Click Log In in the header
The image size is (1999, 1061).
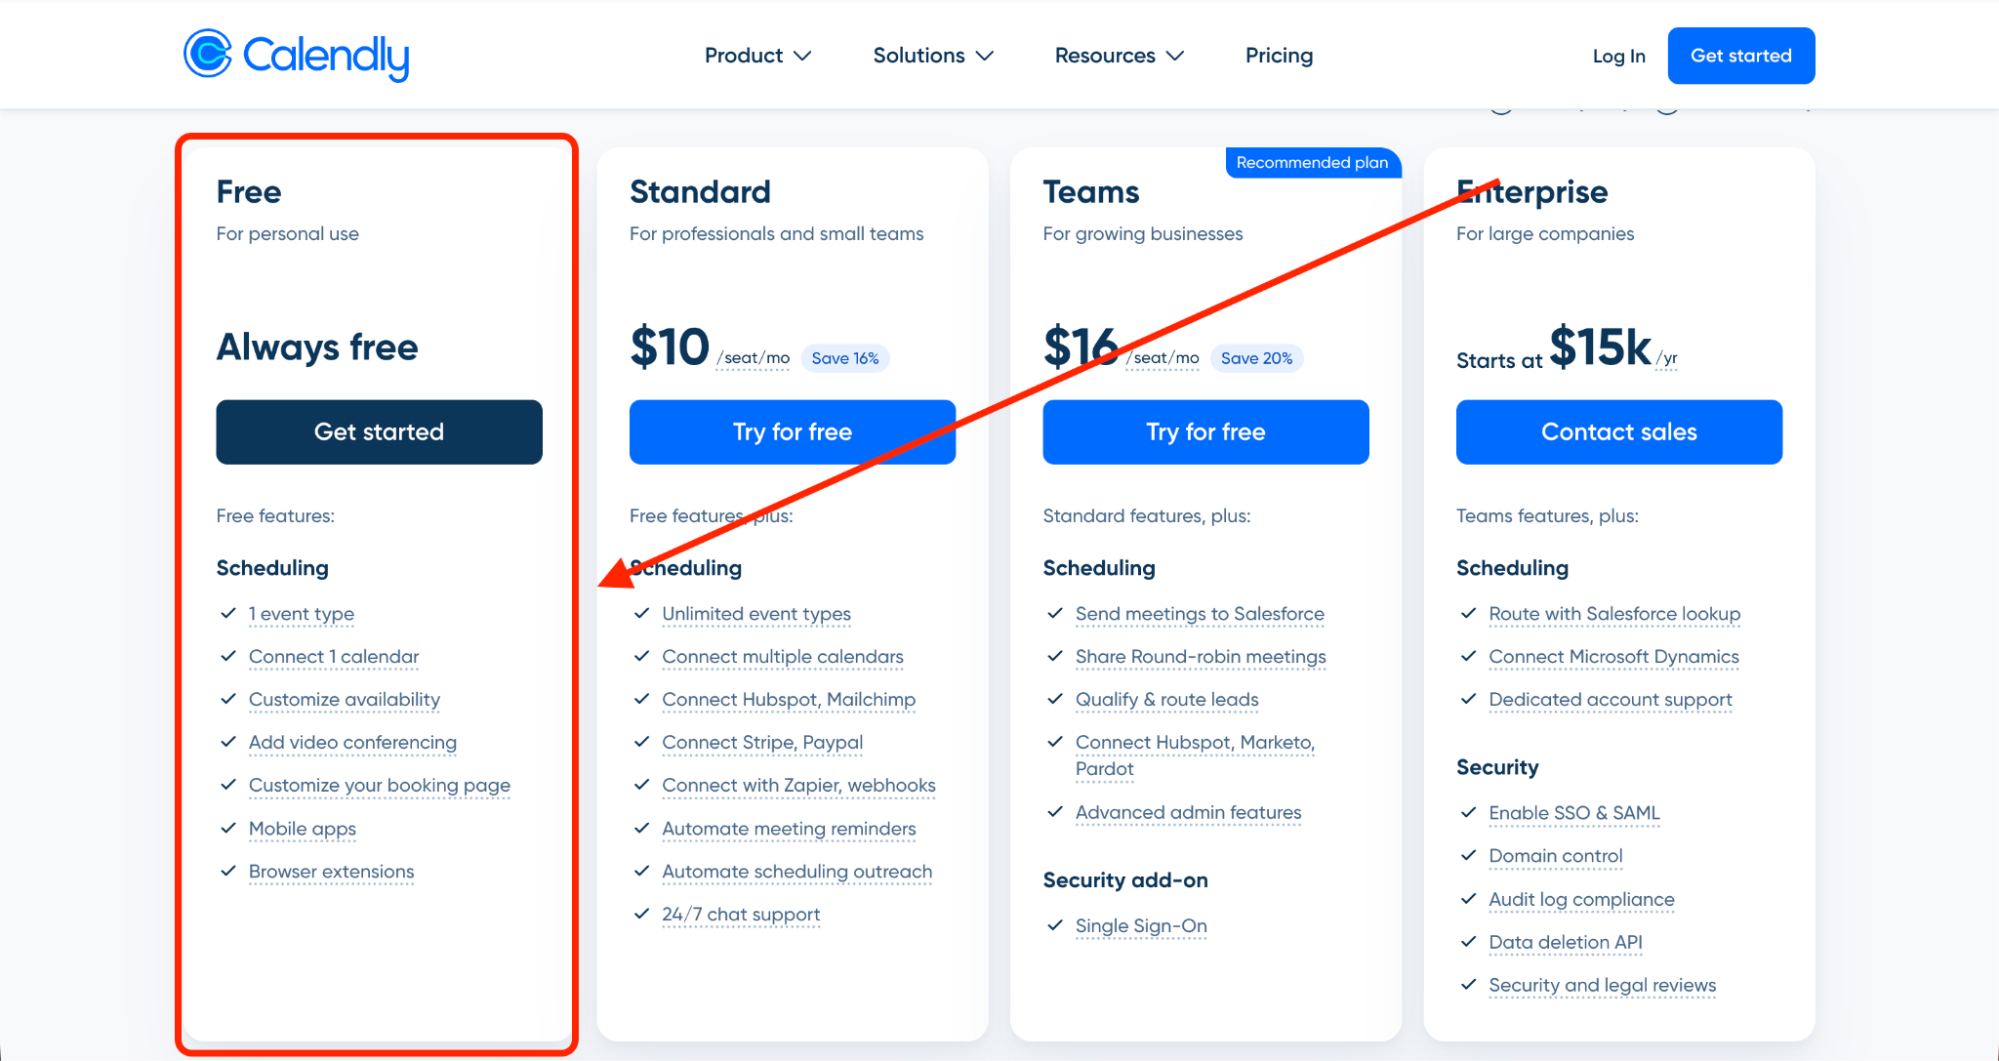1617,56
